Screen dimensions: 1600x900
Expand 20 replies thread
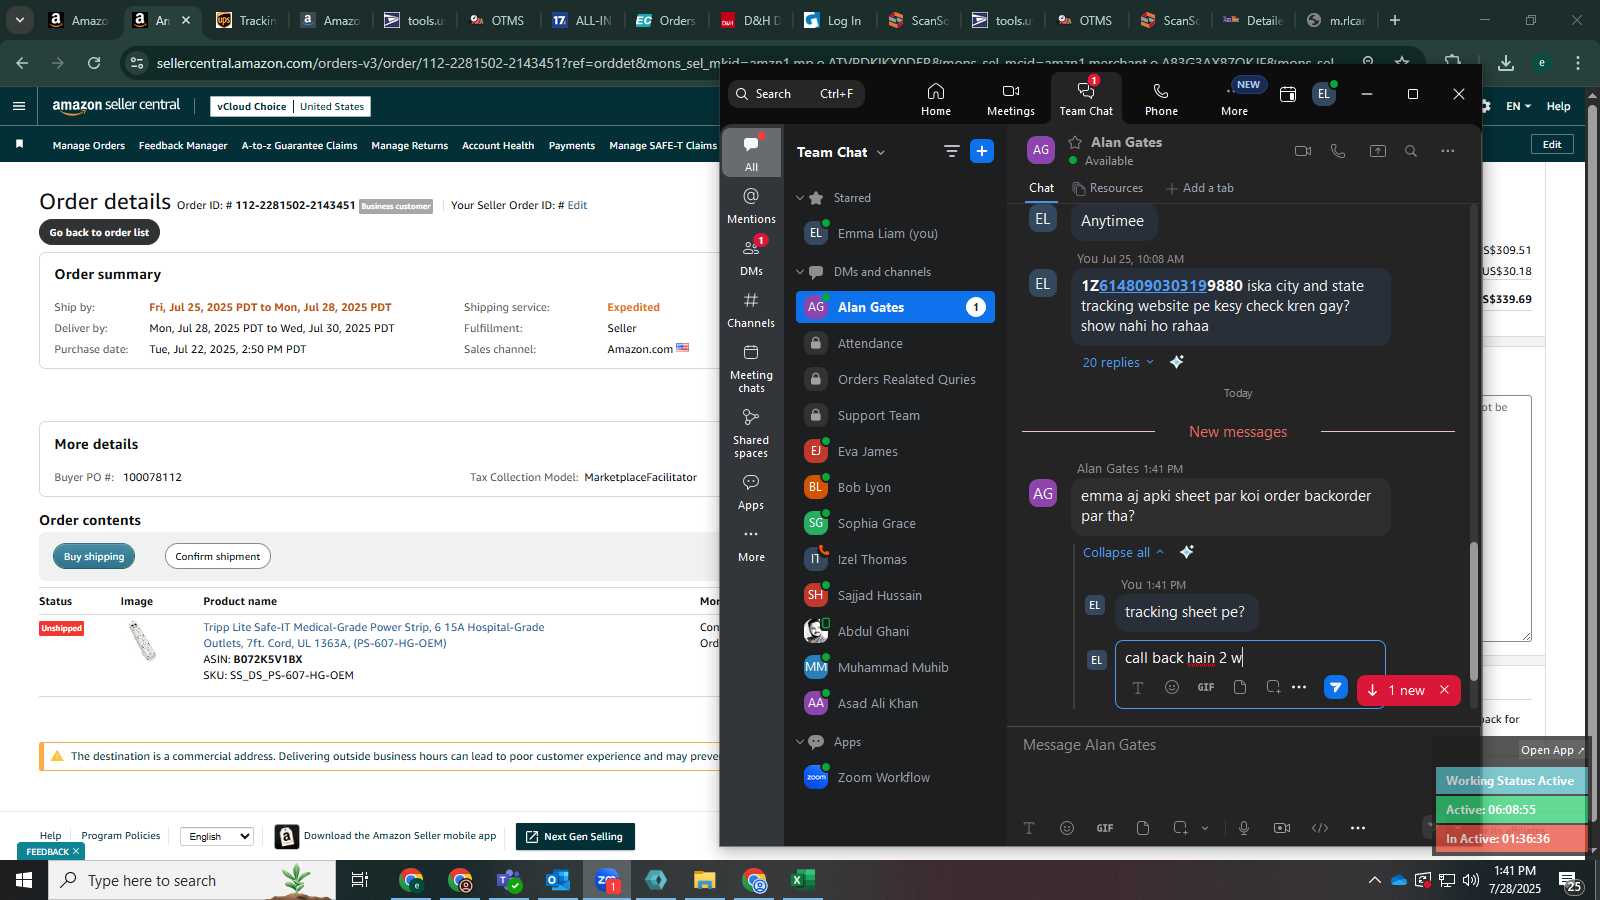tap(1118, 362)
